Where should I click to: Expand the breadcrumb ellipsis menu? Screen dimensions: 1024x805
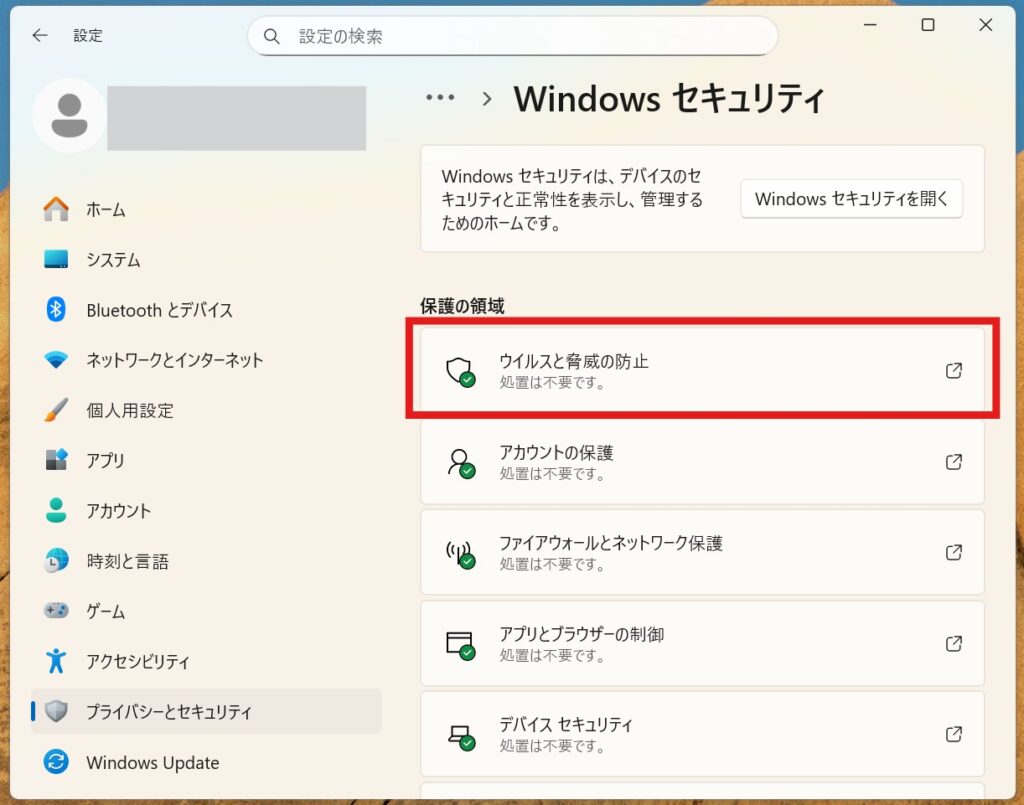(x=440, y=98)
